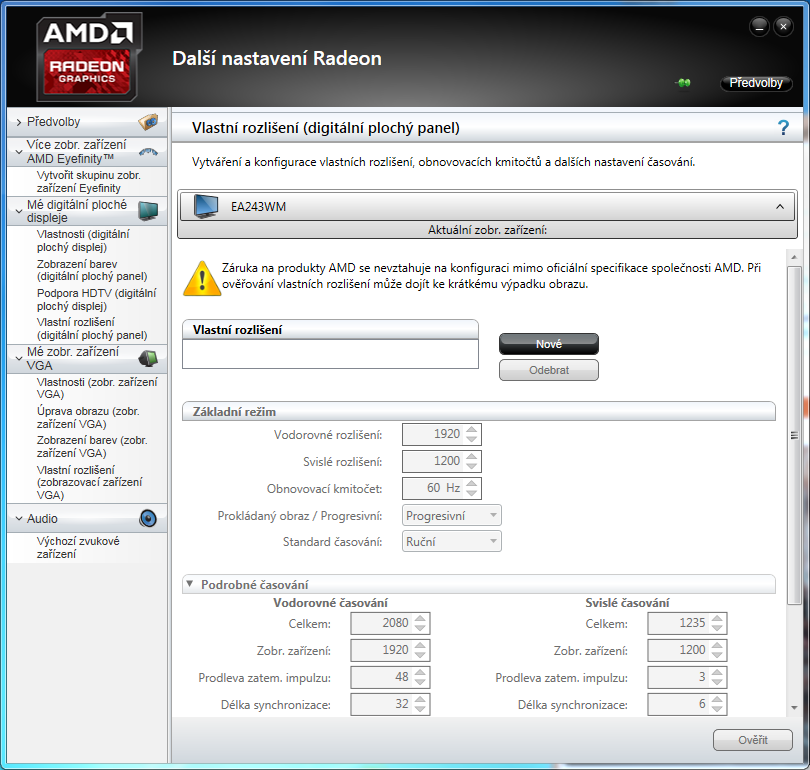Open Podpora HDTV (digitální plochý displej)
This screenshot has width=810, height=770.
click(96, 299)
